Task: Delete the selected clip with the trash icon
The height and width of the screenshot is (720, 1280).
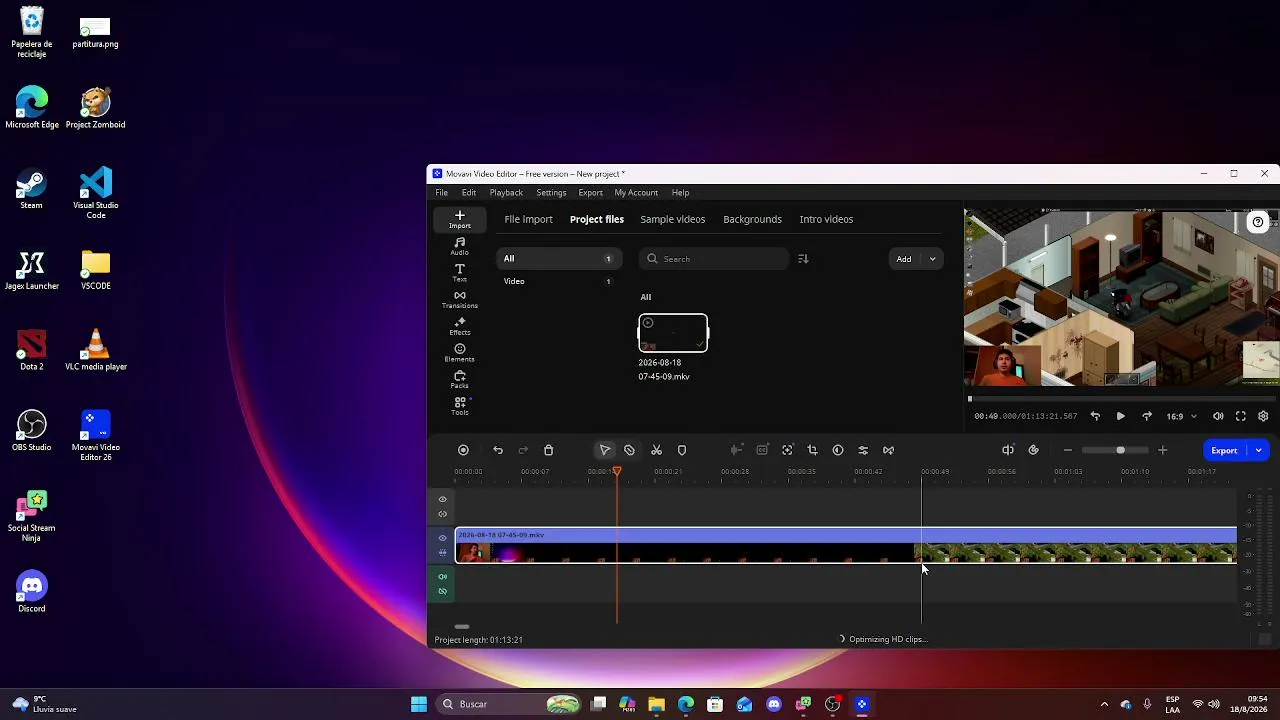Action: [548, 450]
